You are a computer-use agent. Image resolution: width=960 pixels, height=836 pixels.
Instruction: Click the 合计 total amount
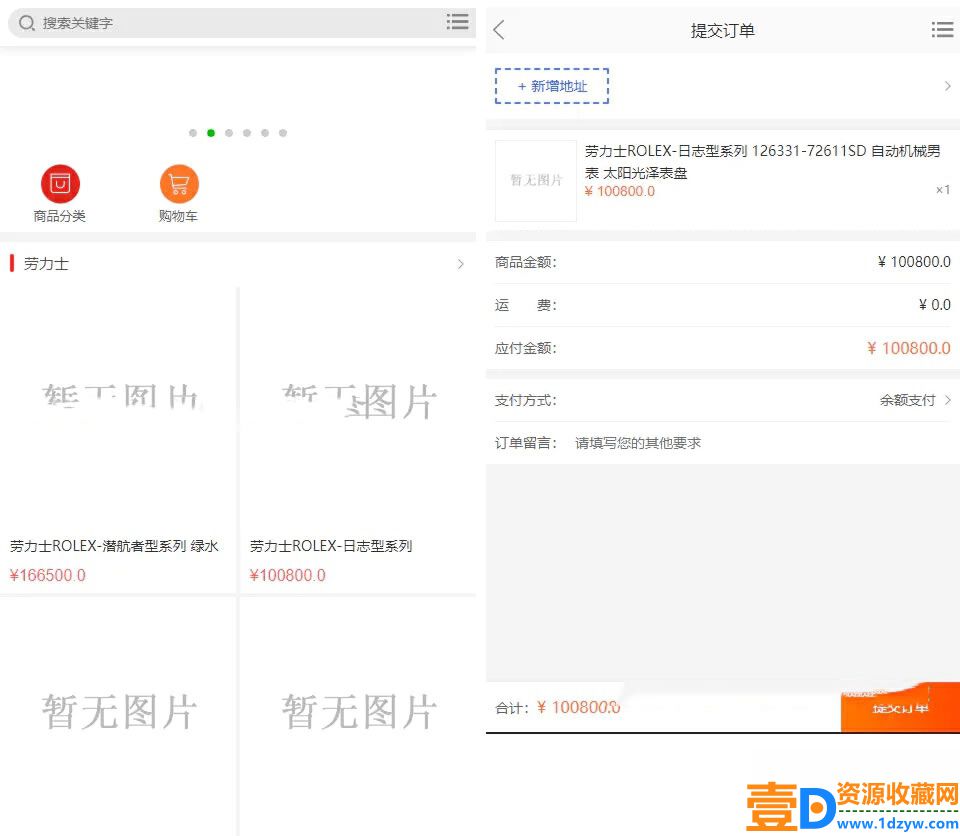tap(579, 708)
